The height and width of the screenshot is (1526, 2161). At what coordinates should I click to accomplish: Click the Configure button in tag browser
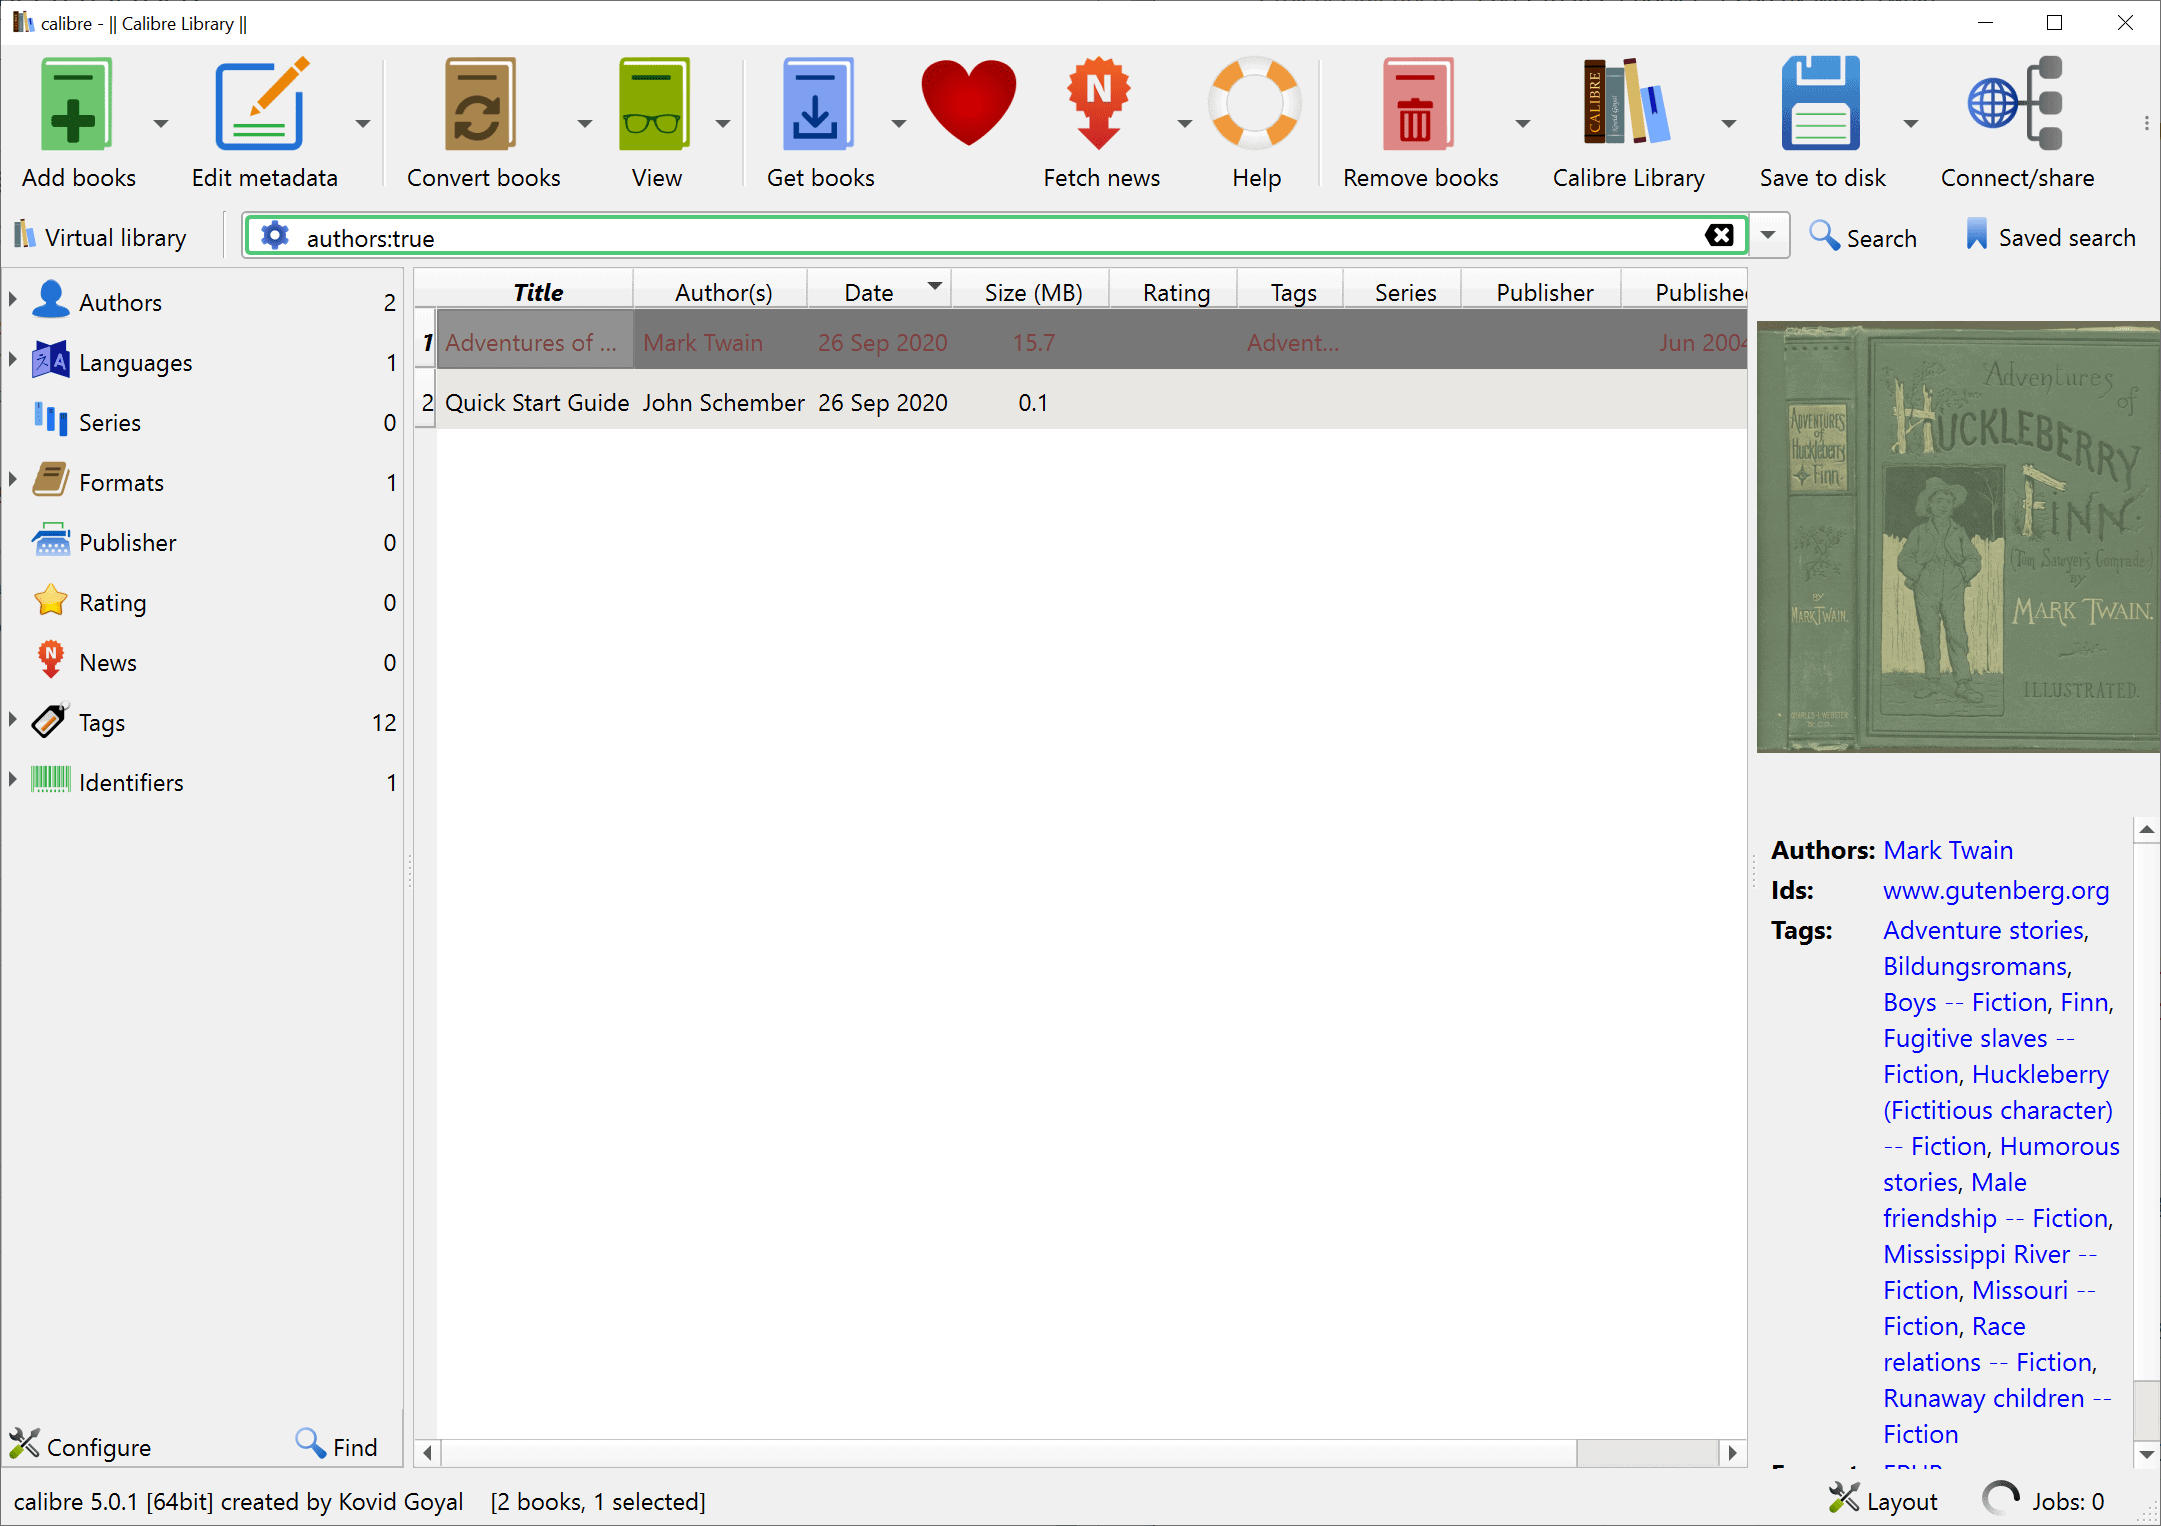coord(81,1446)
